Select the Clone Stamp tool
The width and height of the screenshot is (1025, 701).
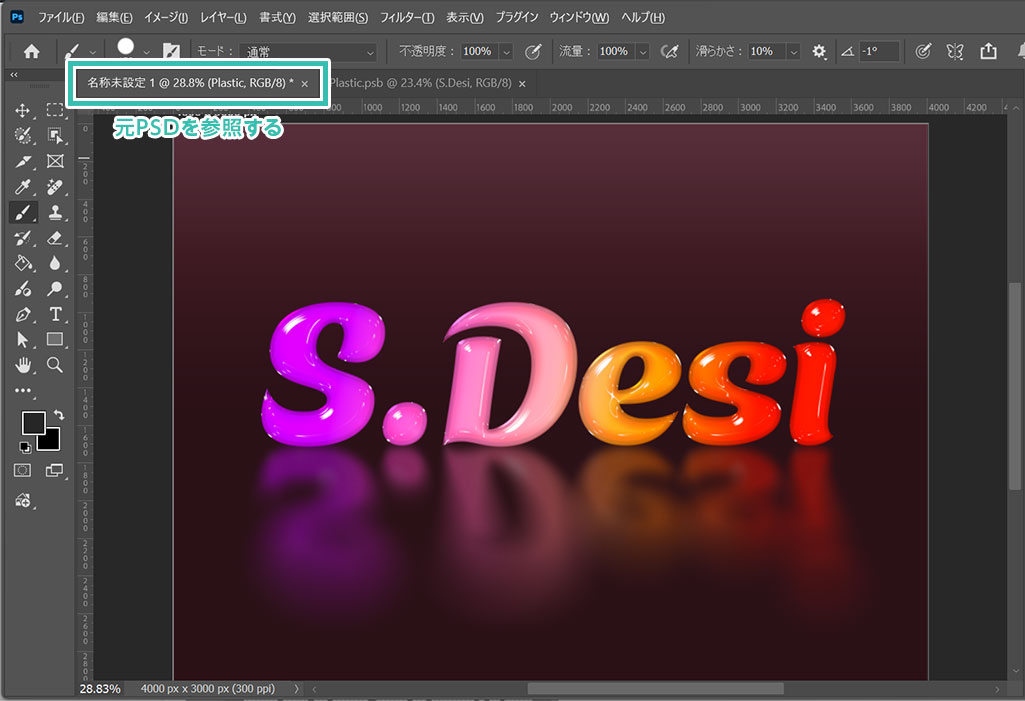pos(55,212)
